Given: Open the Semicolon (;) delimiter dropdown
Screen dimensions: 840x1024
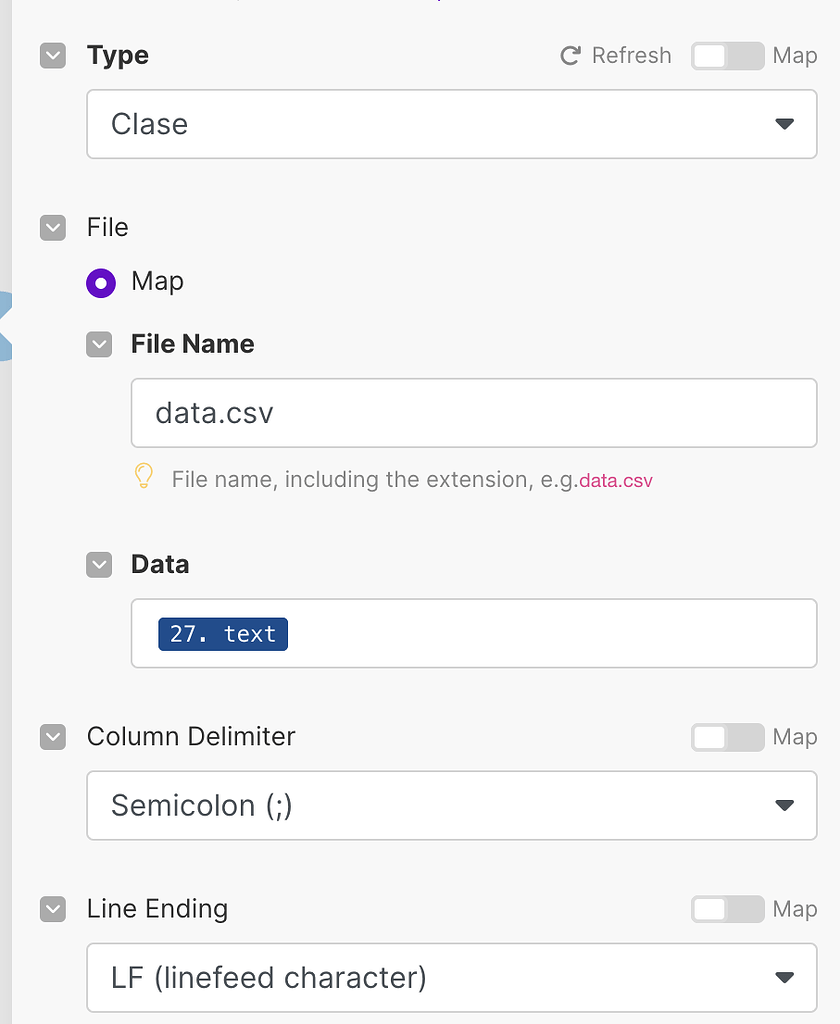Looking at the screenshot, I should point(452,805).
